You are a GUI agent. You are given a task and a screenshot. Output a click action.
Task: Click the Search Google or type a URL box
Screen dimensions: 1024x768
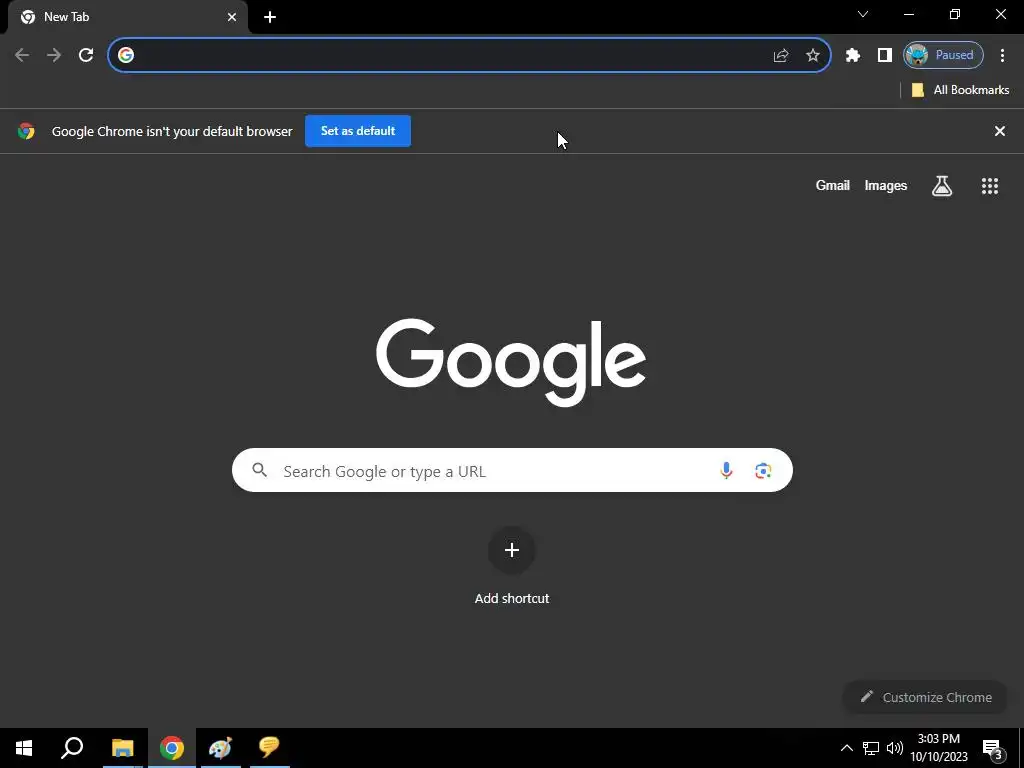click(x=512, y=470)
